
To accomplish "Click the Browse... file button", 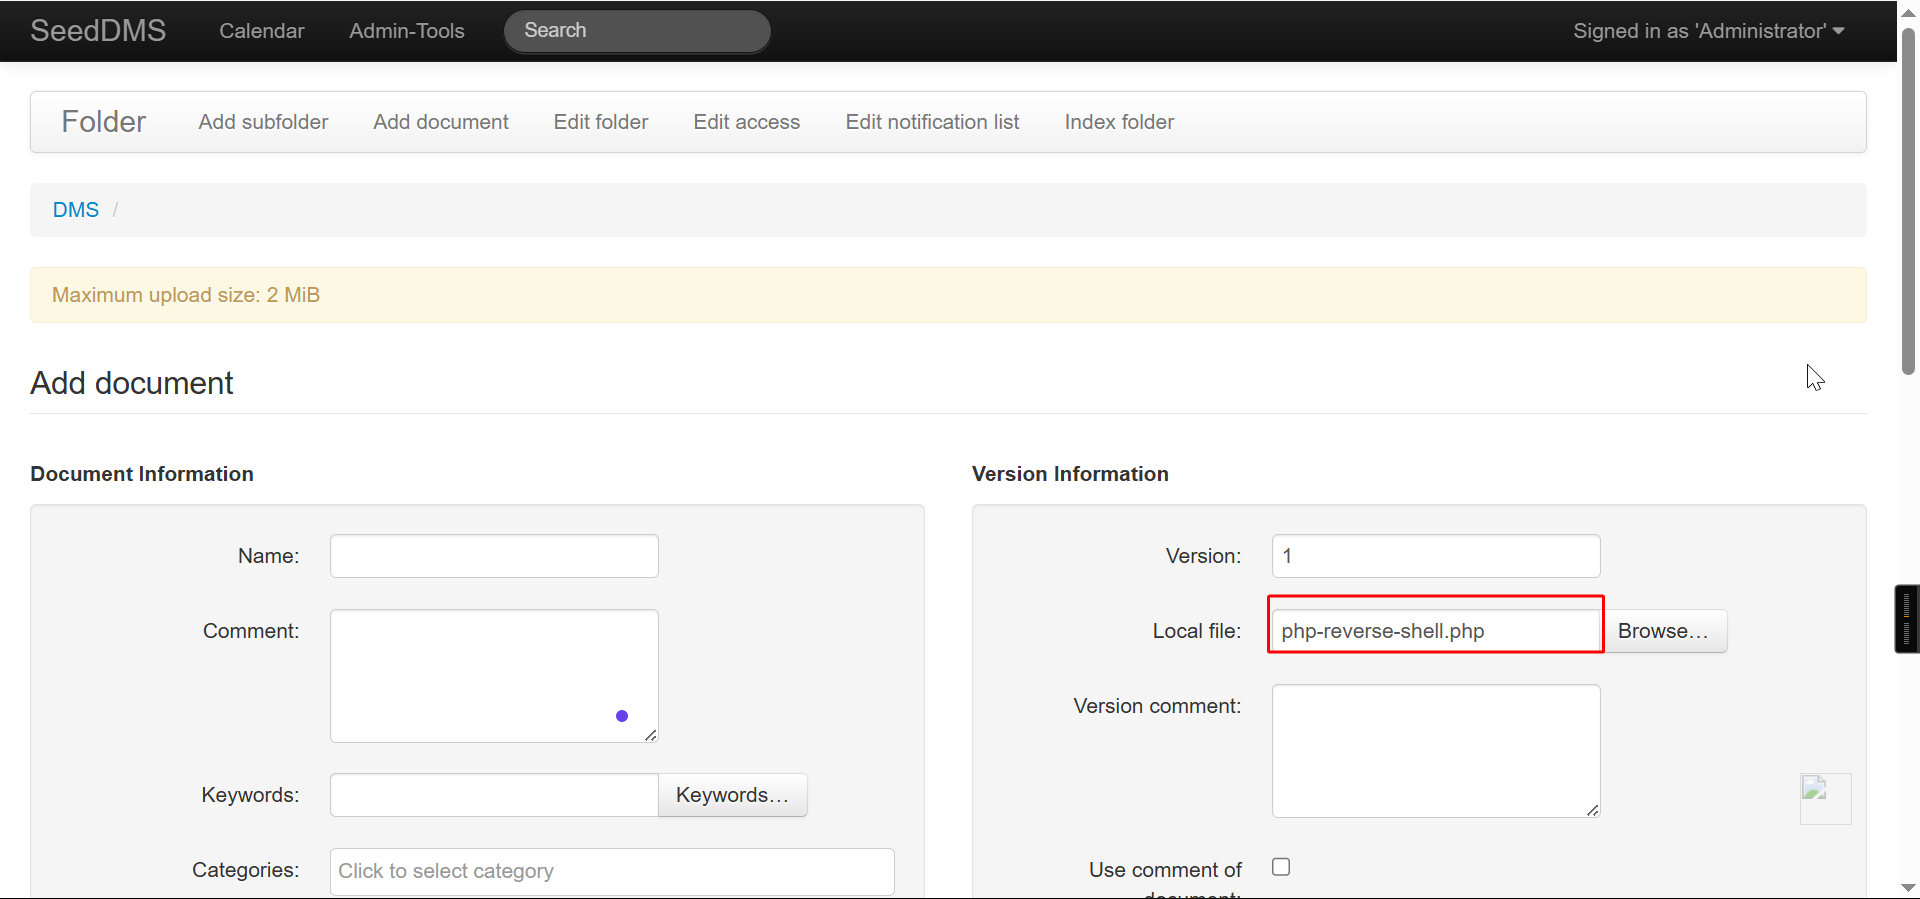I will click(1664, 631).
